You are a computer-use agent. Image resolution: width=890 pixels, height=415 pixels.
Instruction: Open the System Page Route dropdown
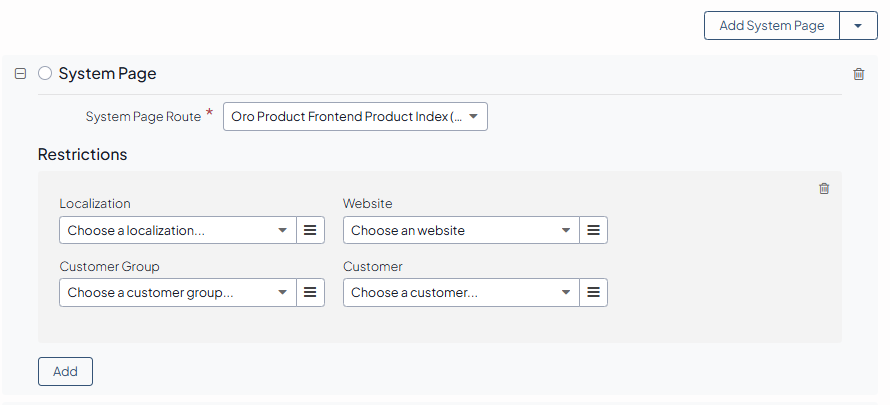coord(355,117)
